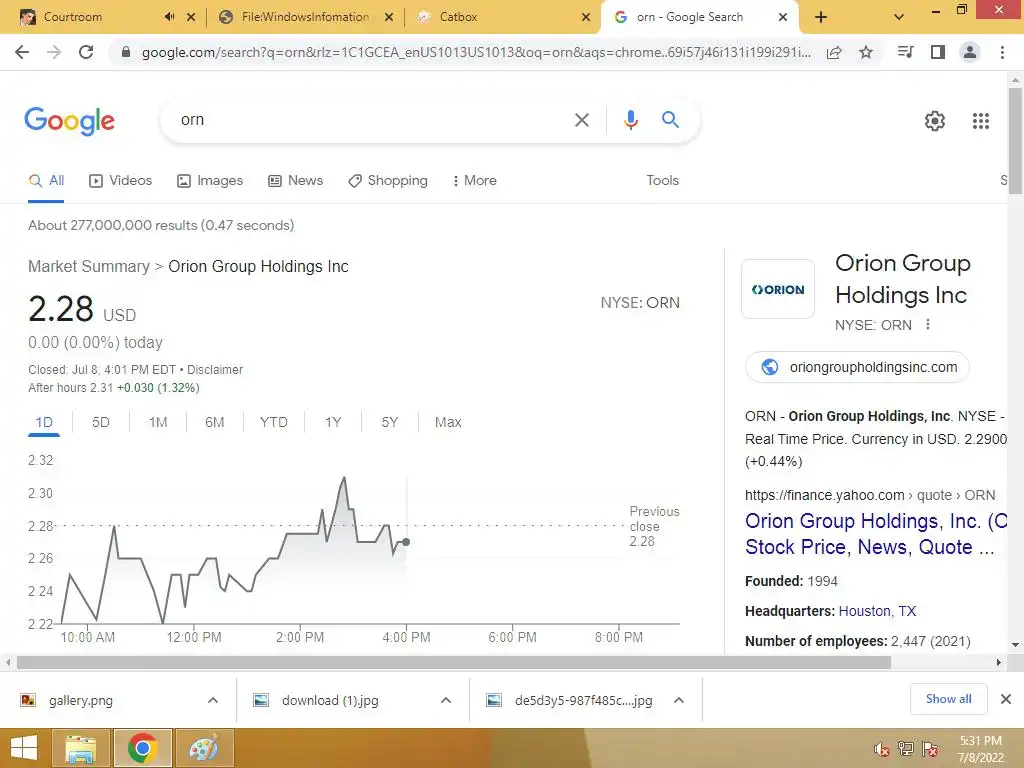Image resolution: width=1024 pixels, height=768 pixels.
Task: Open Windows Start button
Action: click(24, 748)
